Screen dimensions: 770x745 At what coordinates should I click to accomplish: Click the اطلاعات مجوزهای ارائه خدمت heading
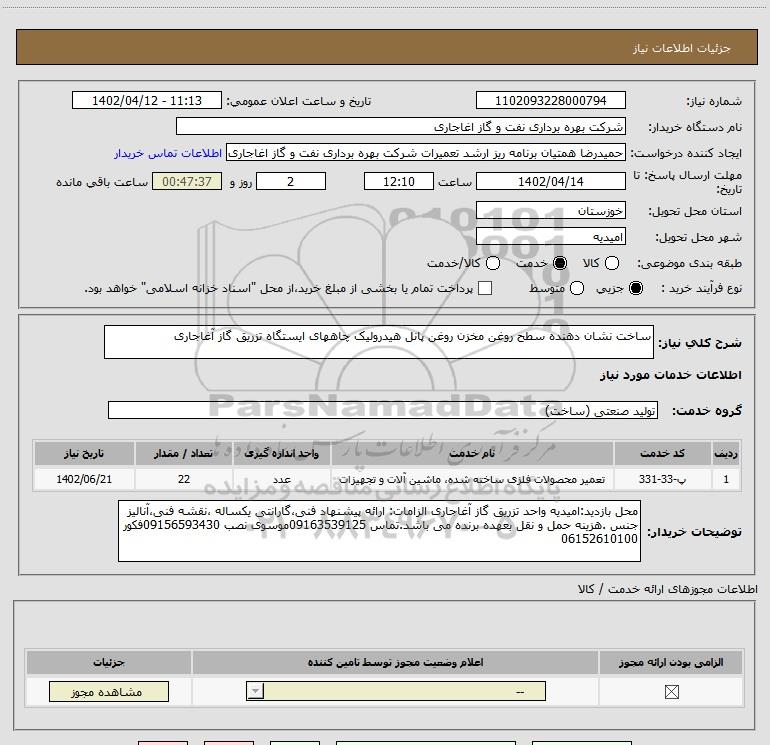(x=667, y=589)
